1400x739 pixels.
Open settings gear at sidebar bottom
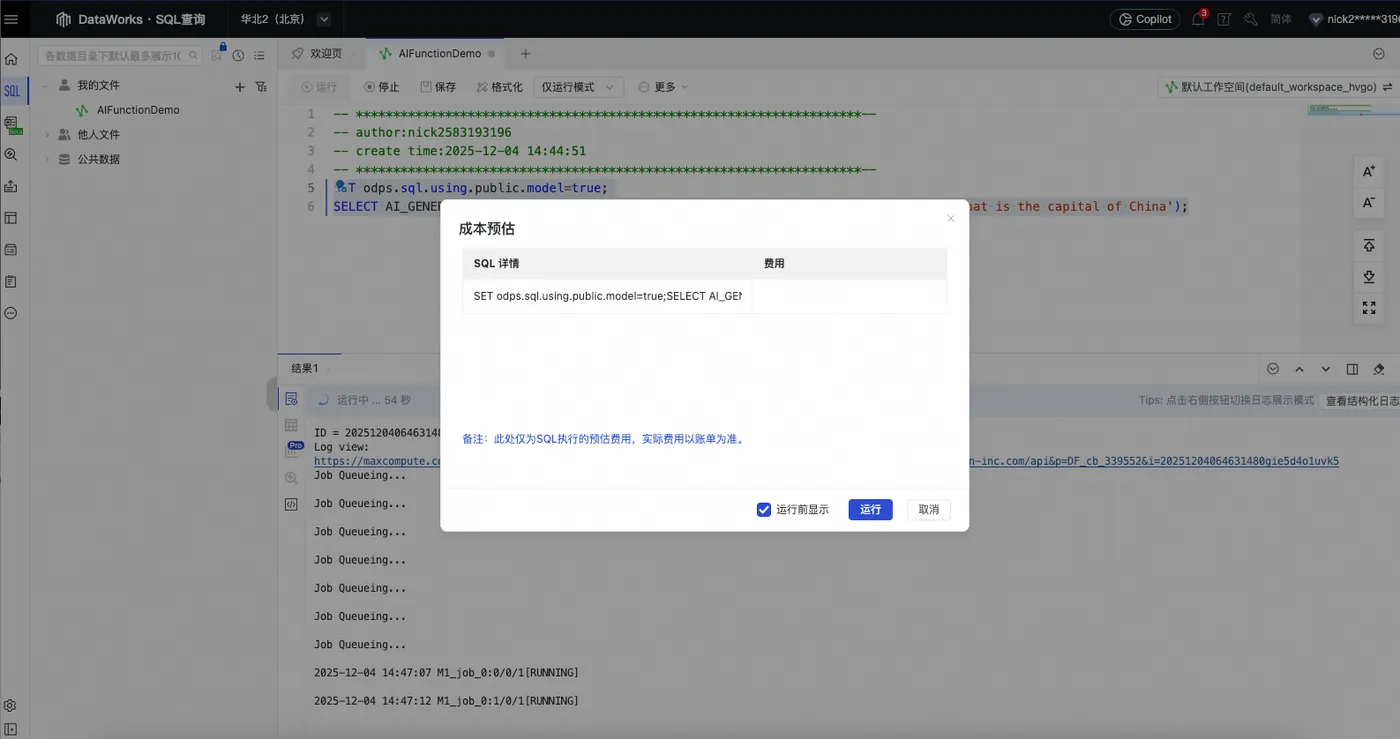tap(11, 705)
